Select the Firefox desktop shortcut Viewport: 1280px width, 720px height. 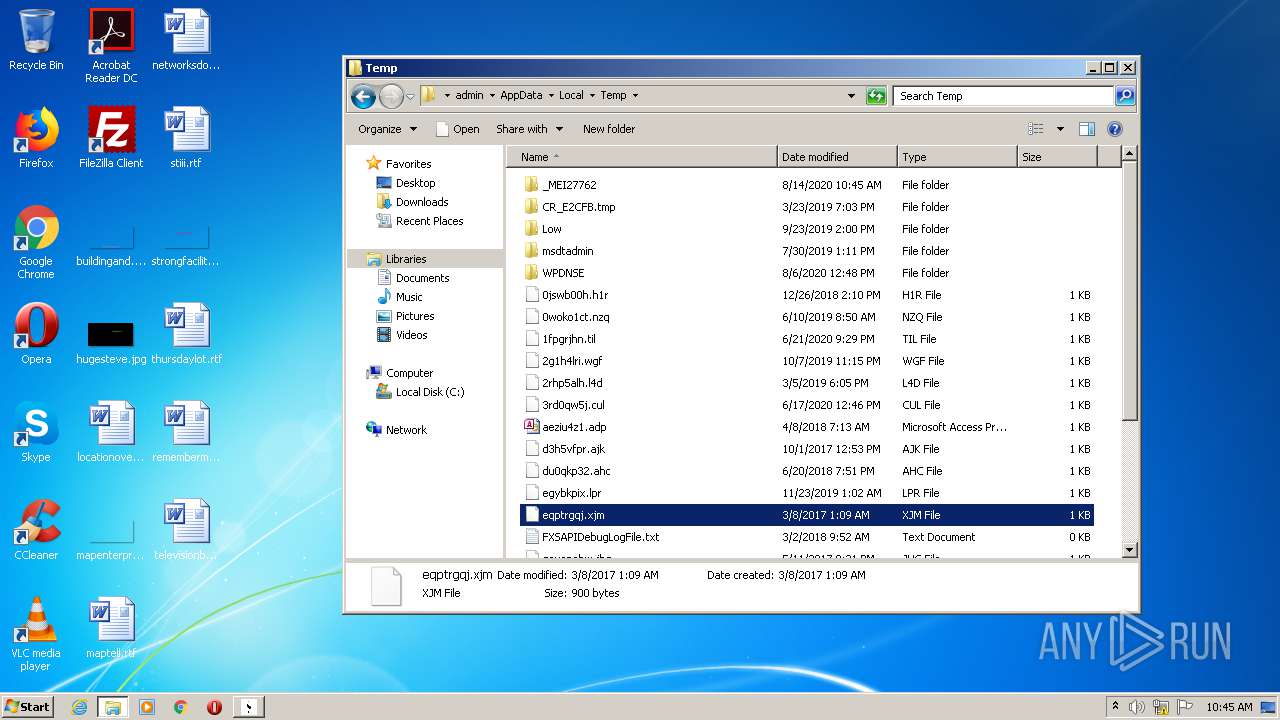(36, 138)
